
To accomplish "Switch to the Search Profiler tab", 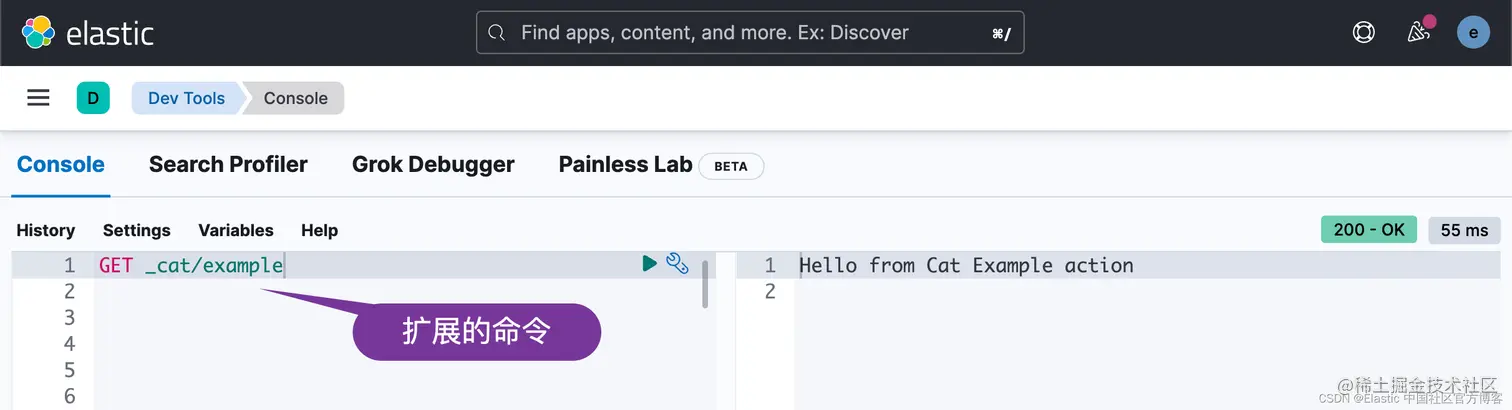I will [228, 165].
